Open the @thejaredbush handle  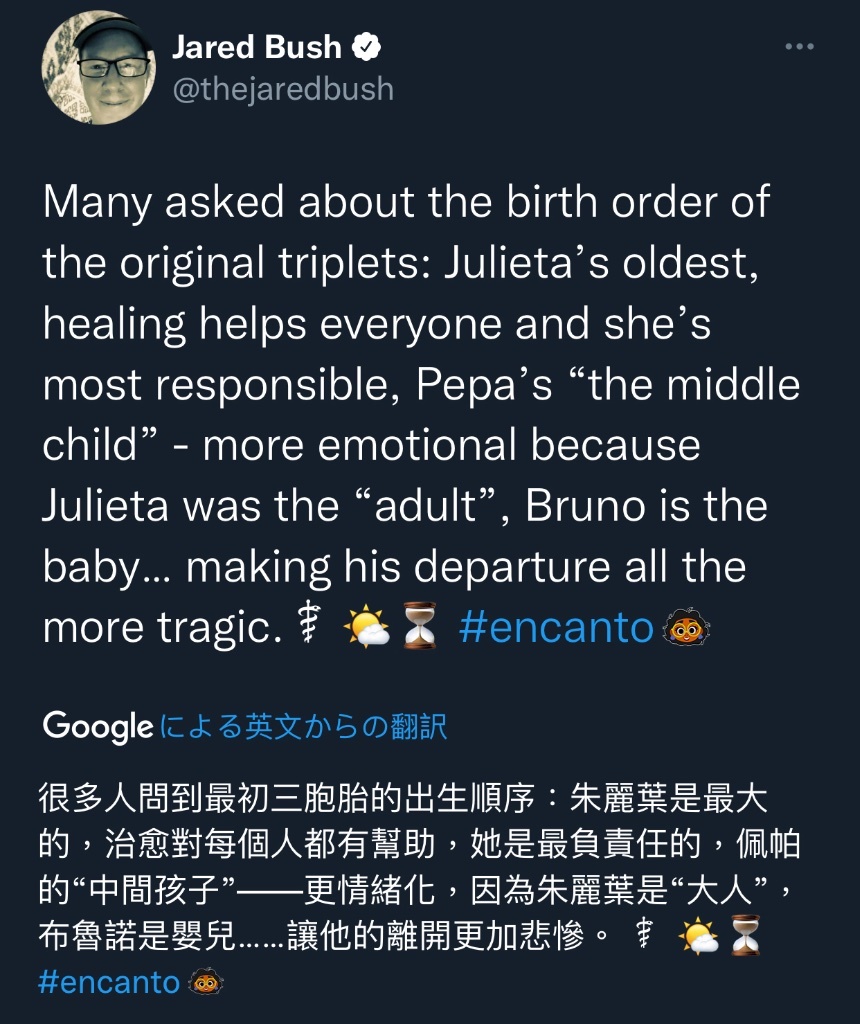coord(283,88)
